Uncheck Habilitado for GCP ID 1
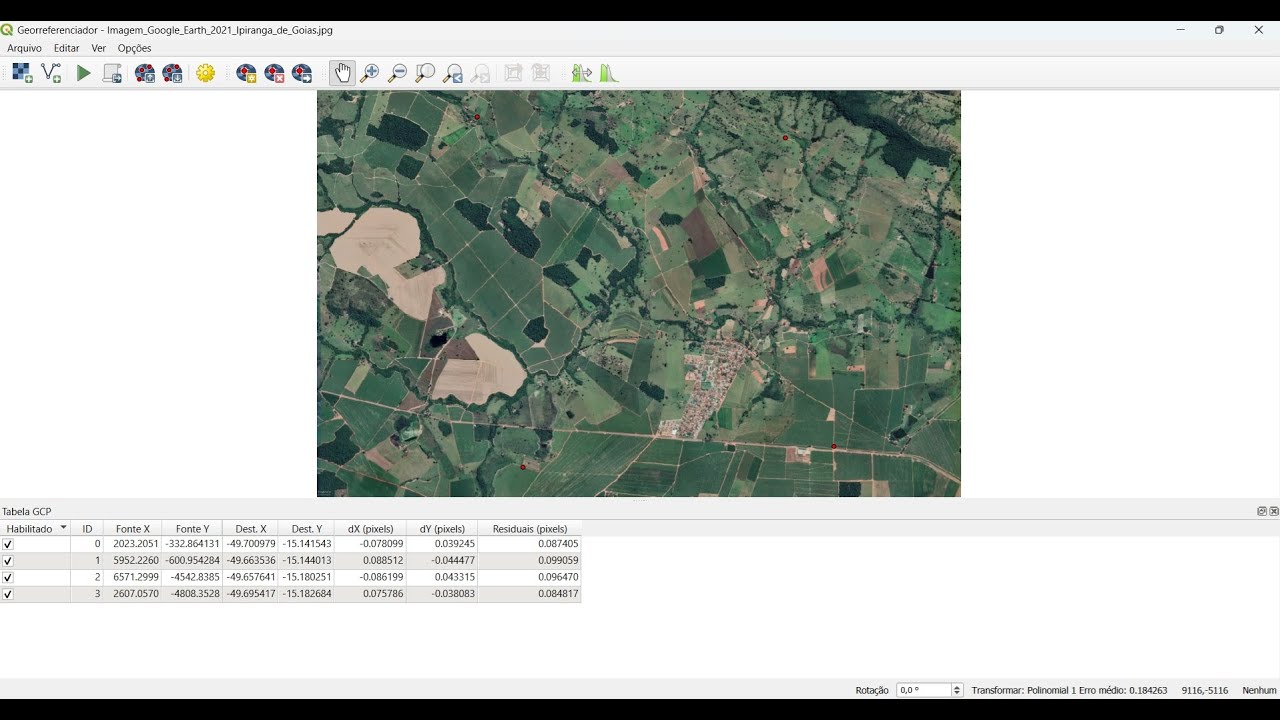Image resolution: width=1280 pixels, height=720 pixels. [x=8, y=561]
